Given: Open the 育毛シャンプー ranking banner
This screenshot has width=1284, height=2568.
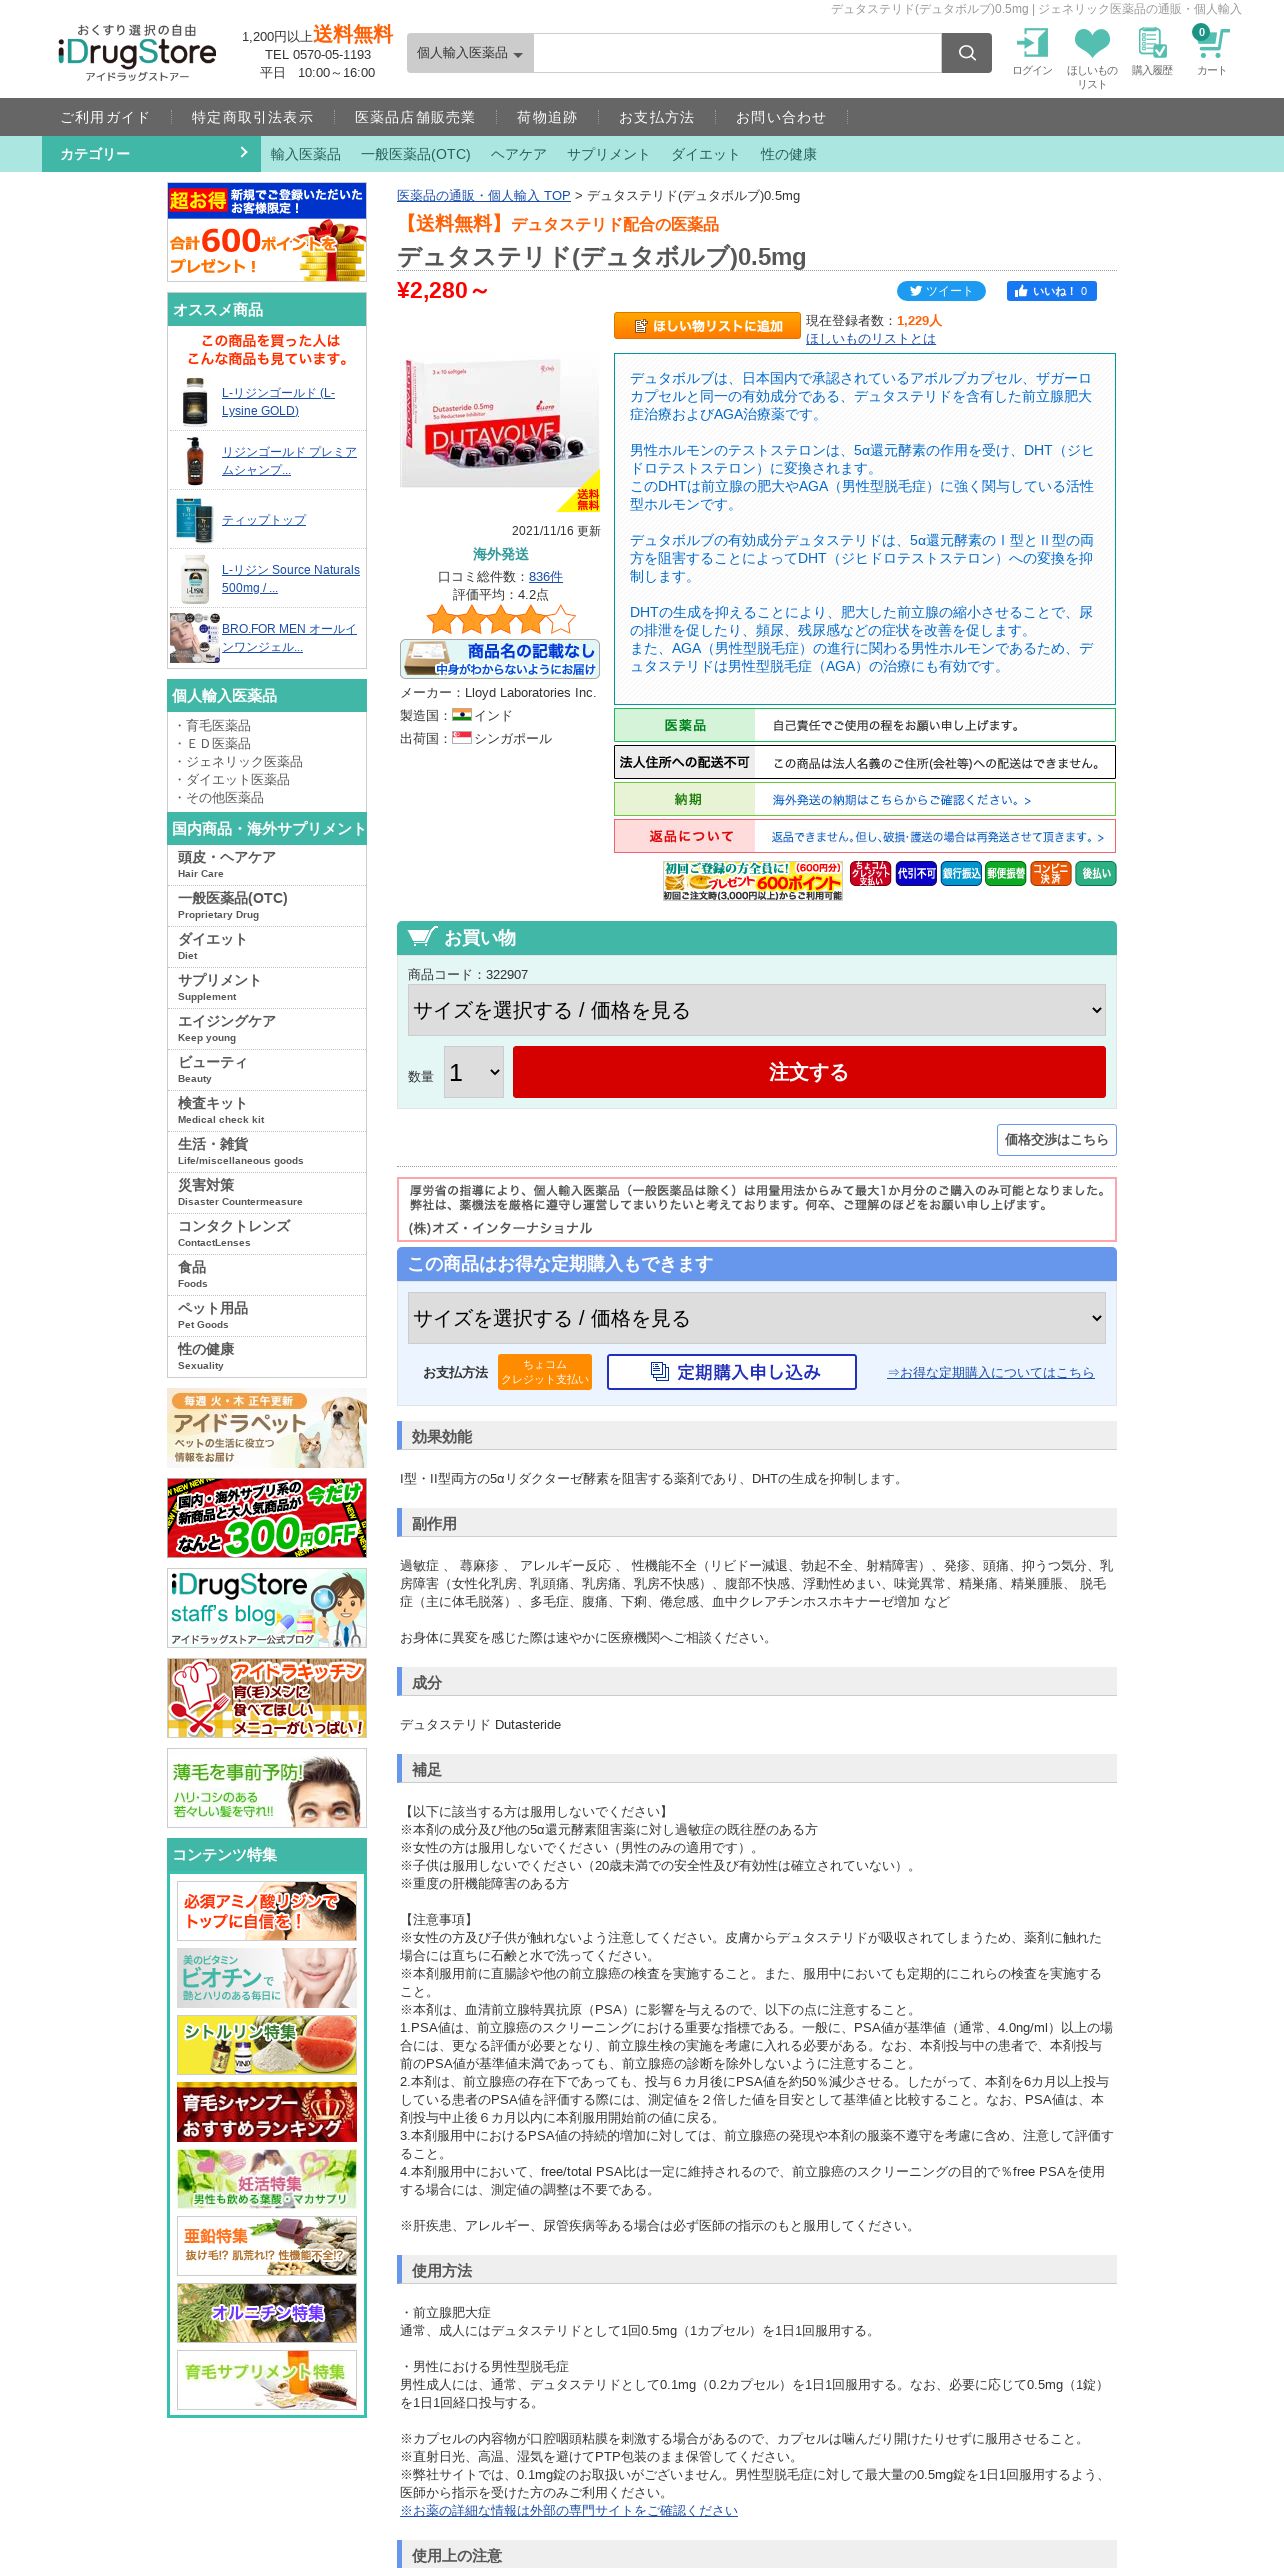Looking at the screenshot, I should (x=267, y=2111).
